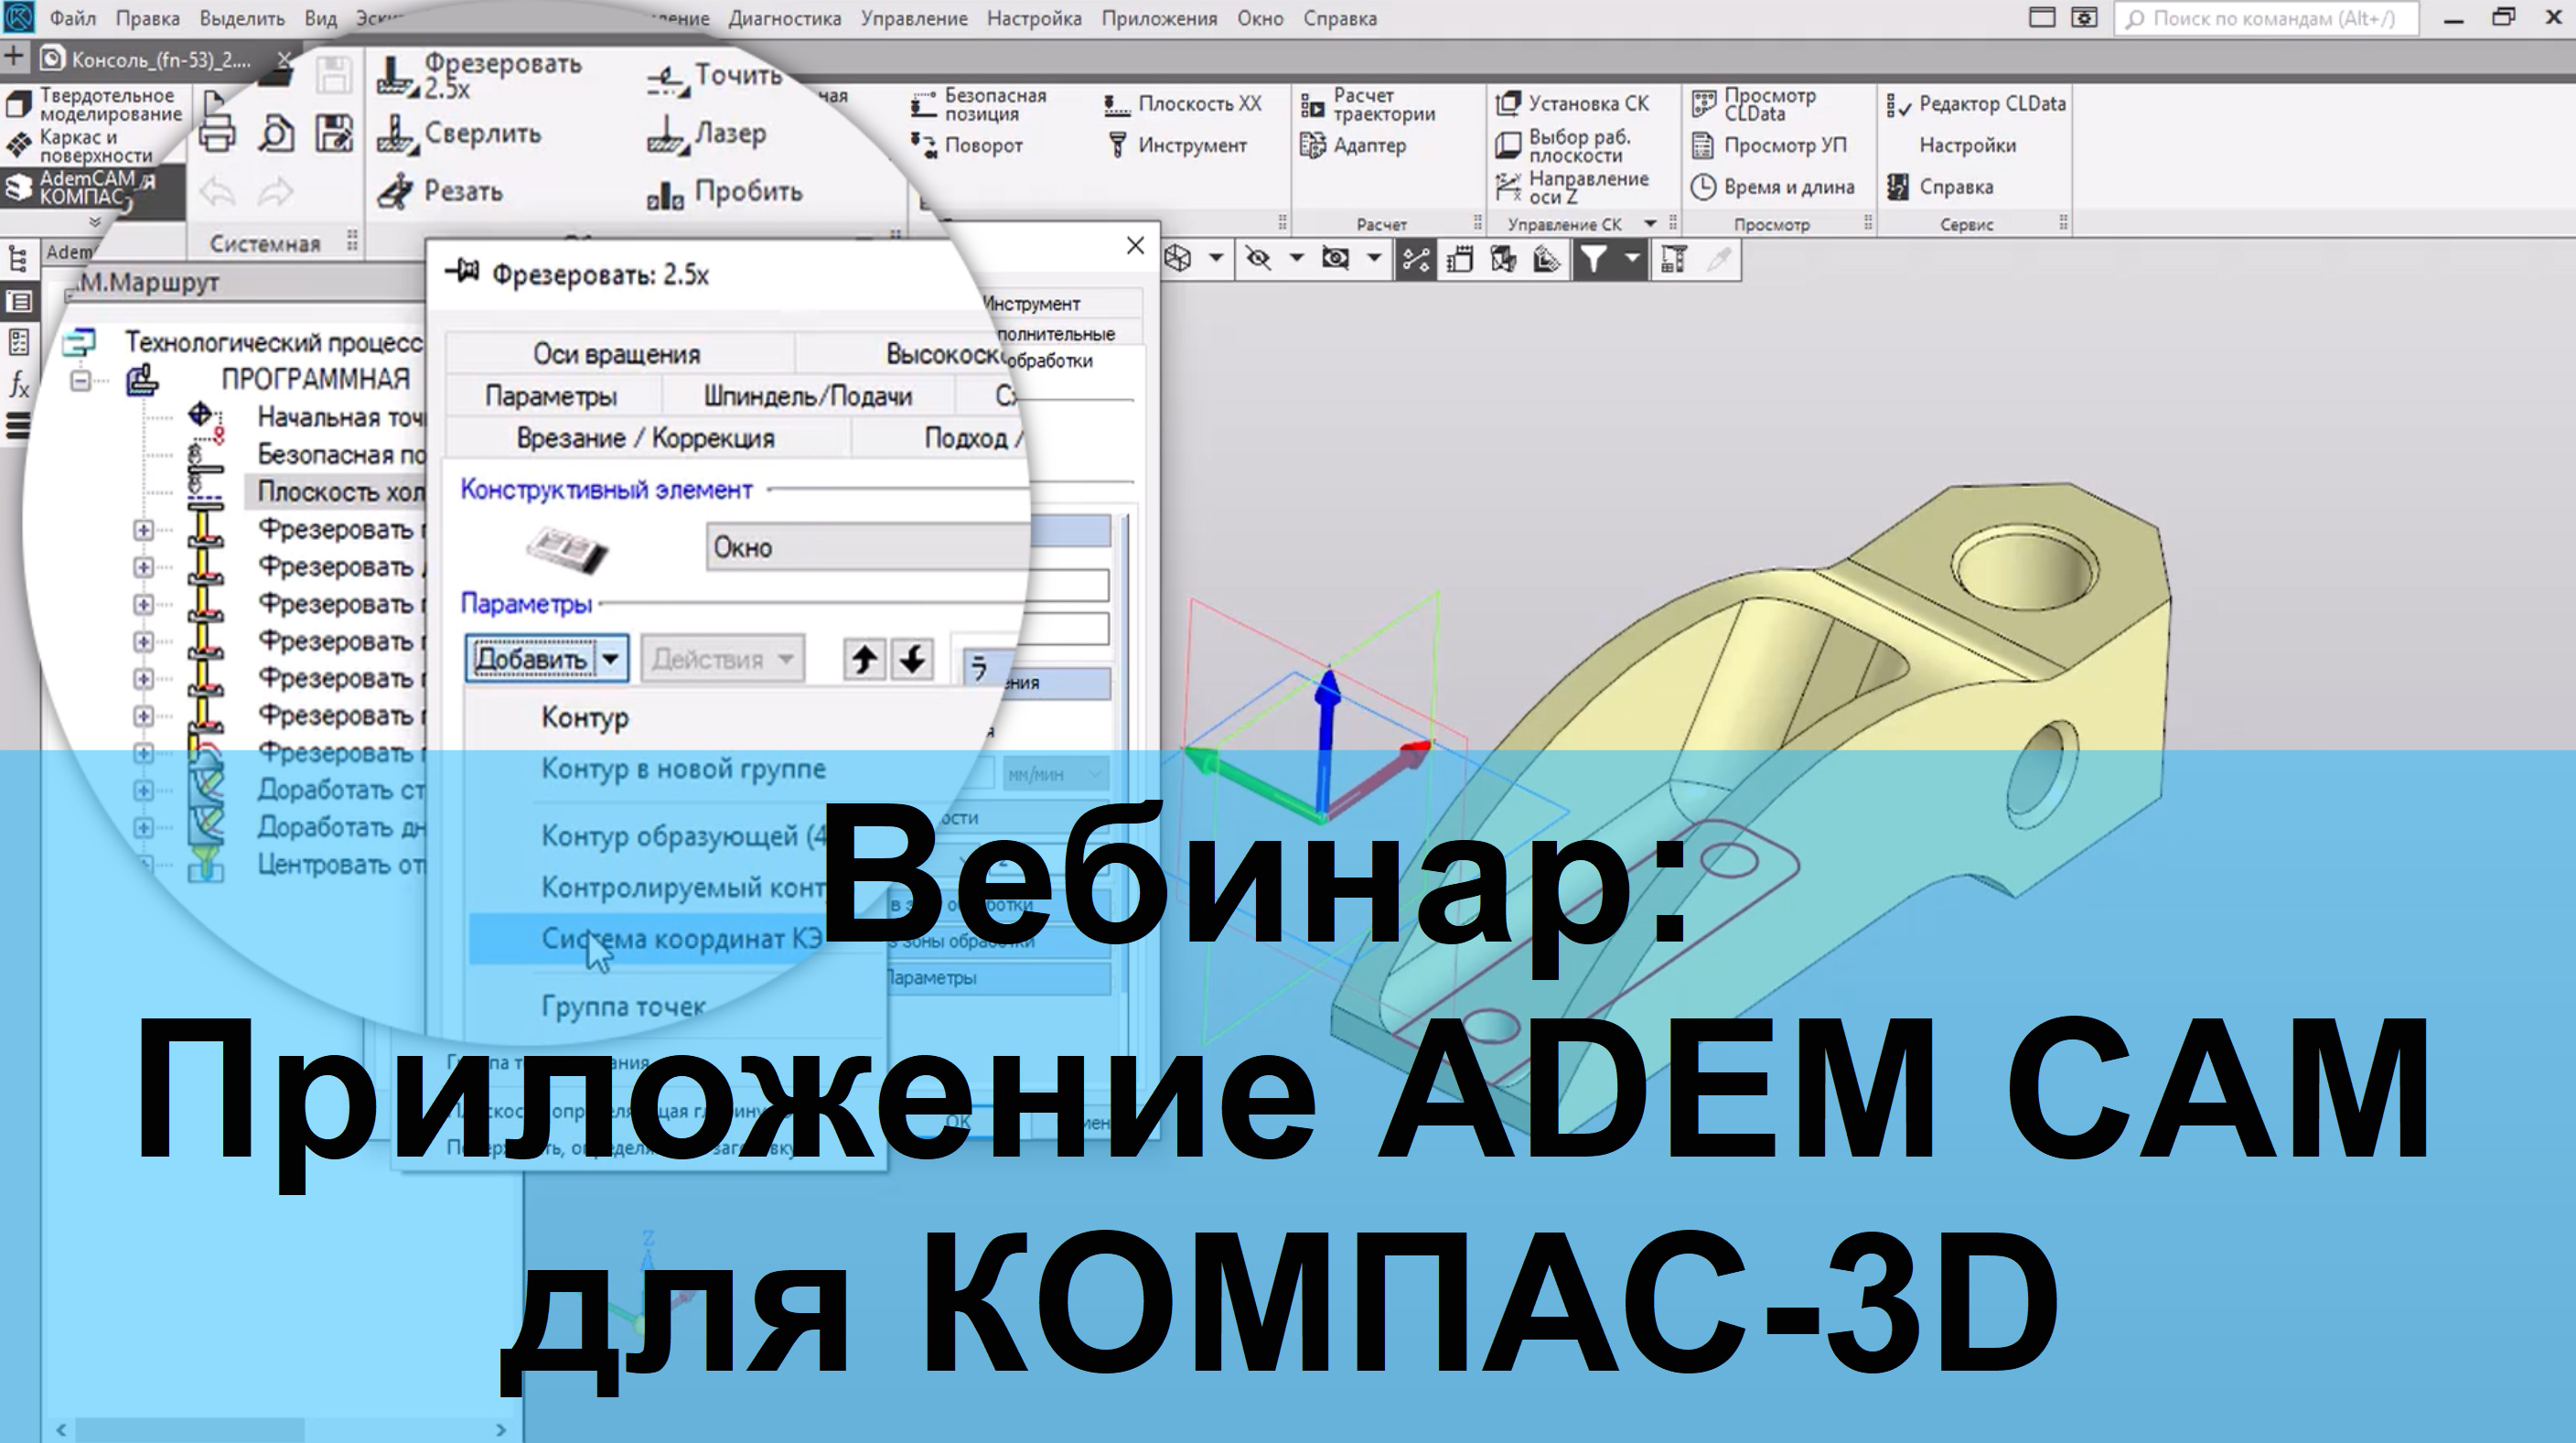Image resolution: width=2576 pixels, height=1443 pixels.
Task: Open the Диагностика menu
Action: click(x=784, y=18)
